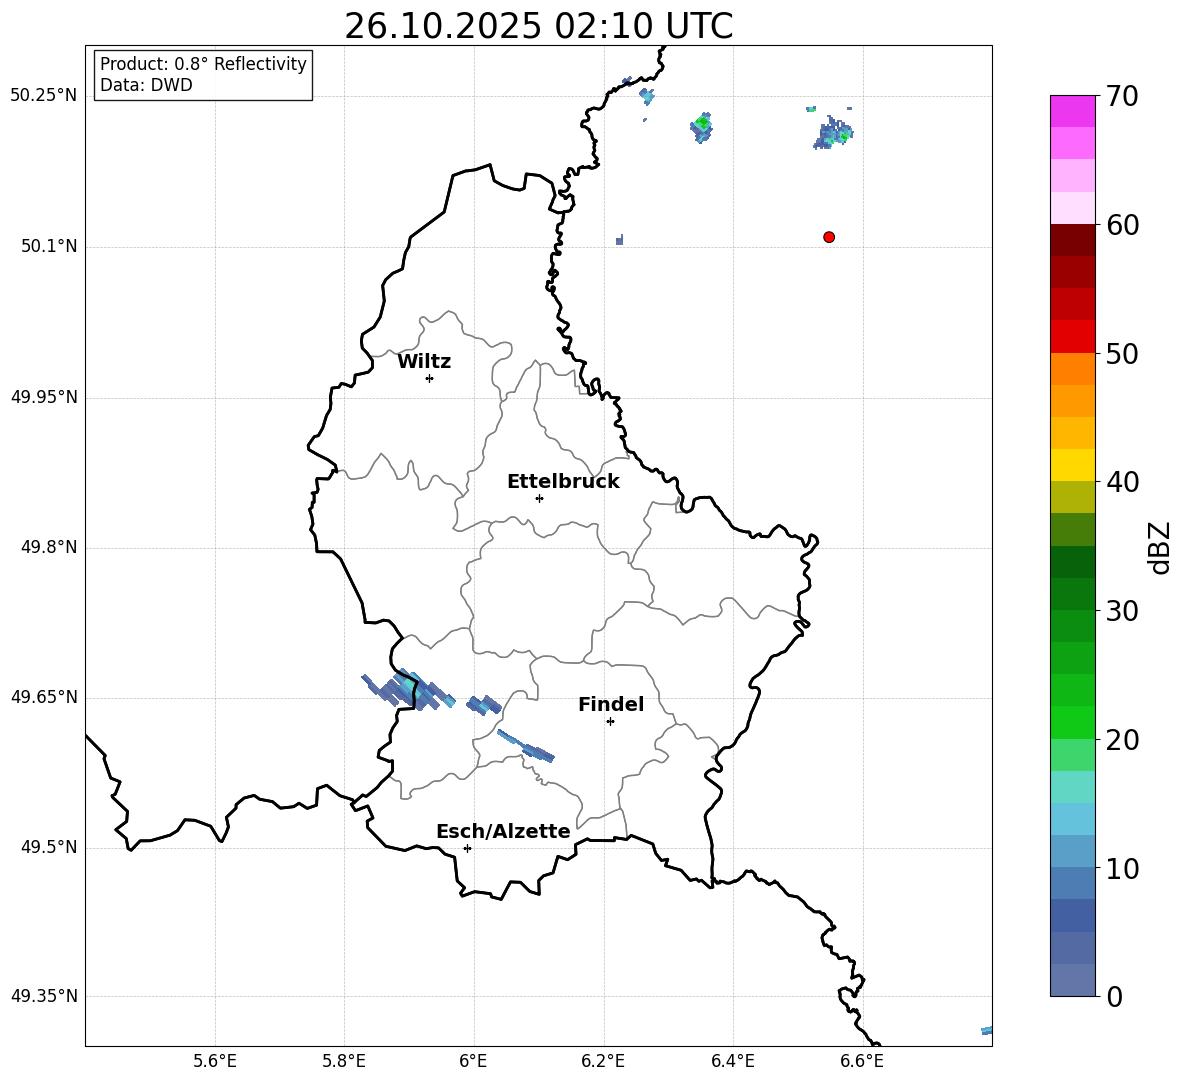Click the 6.2°E longitude label

click(x=603, y=1061)
